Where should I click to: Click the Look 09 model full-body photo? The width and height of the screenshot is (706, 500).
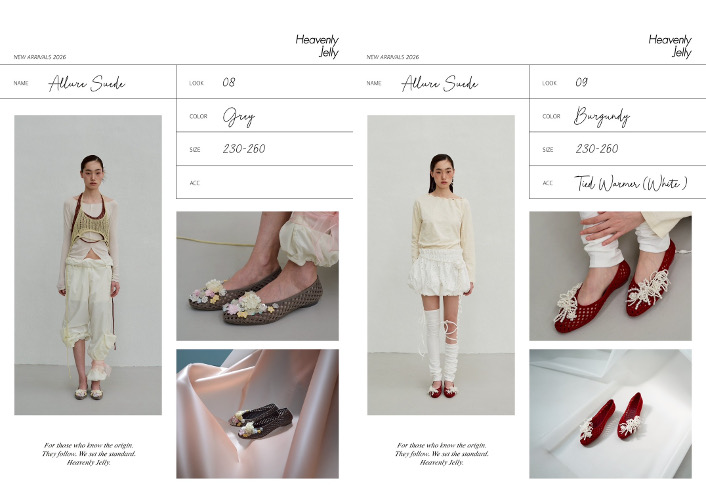(441, 265)
